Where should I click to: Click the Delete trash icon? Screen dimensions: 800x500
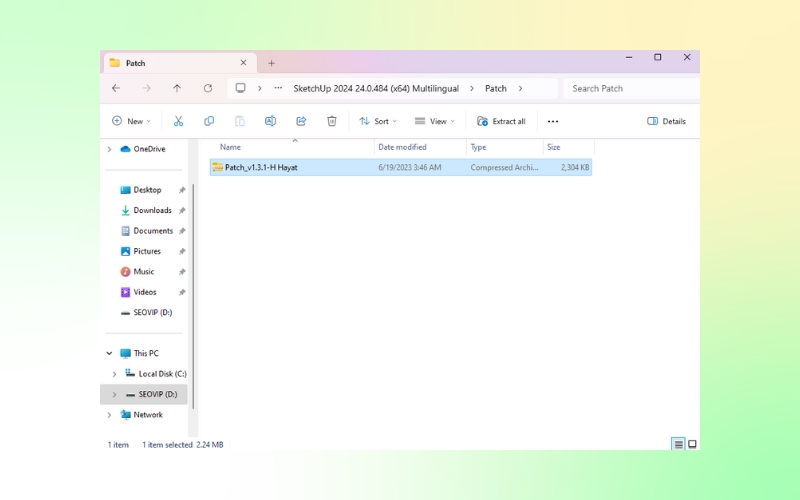[332, 121]
